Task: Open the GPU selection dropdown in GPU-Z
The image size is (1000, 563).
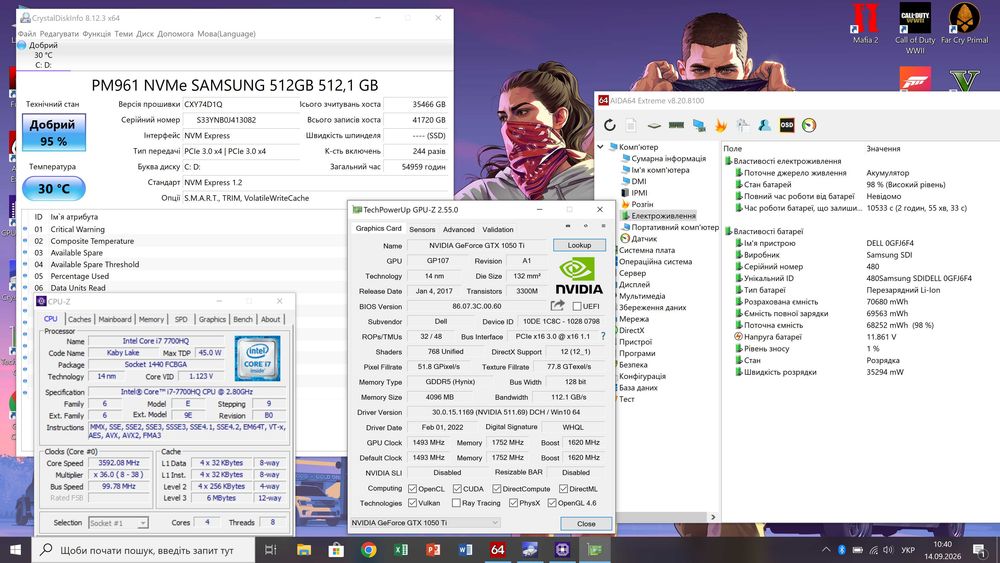Action: coord(425,522)
